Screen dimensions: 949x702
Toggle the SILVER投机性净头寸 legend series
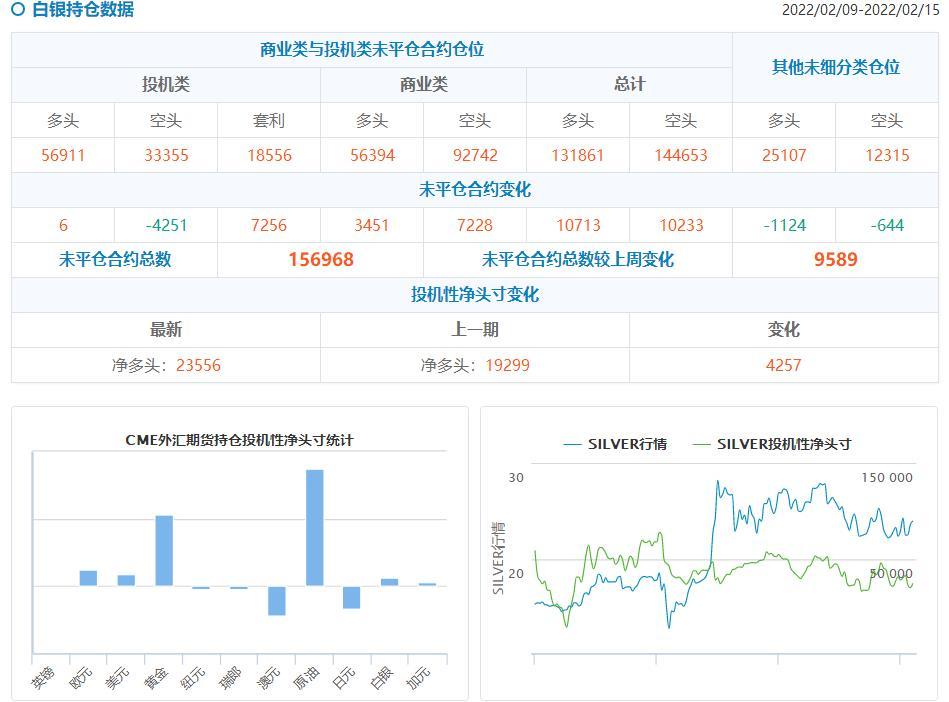coord(771,444)
